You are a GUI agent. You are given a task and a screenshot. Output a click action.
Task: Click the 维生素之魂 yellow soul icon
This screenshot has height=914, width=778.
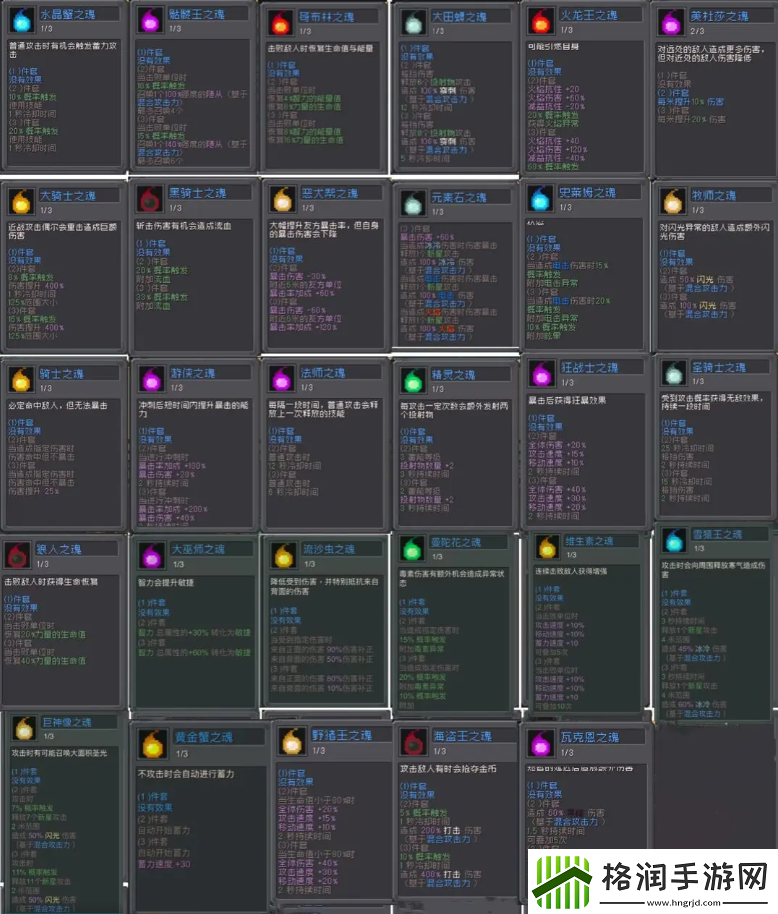(546, 547)
